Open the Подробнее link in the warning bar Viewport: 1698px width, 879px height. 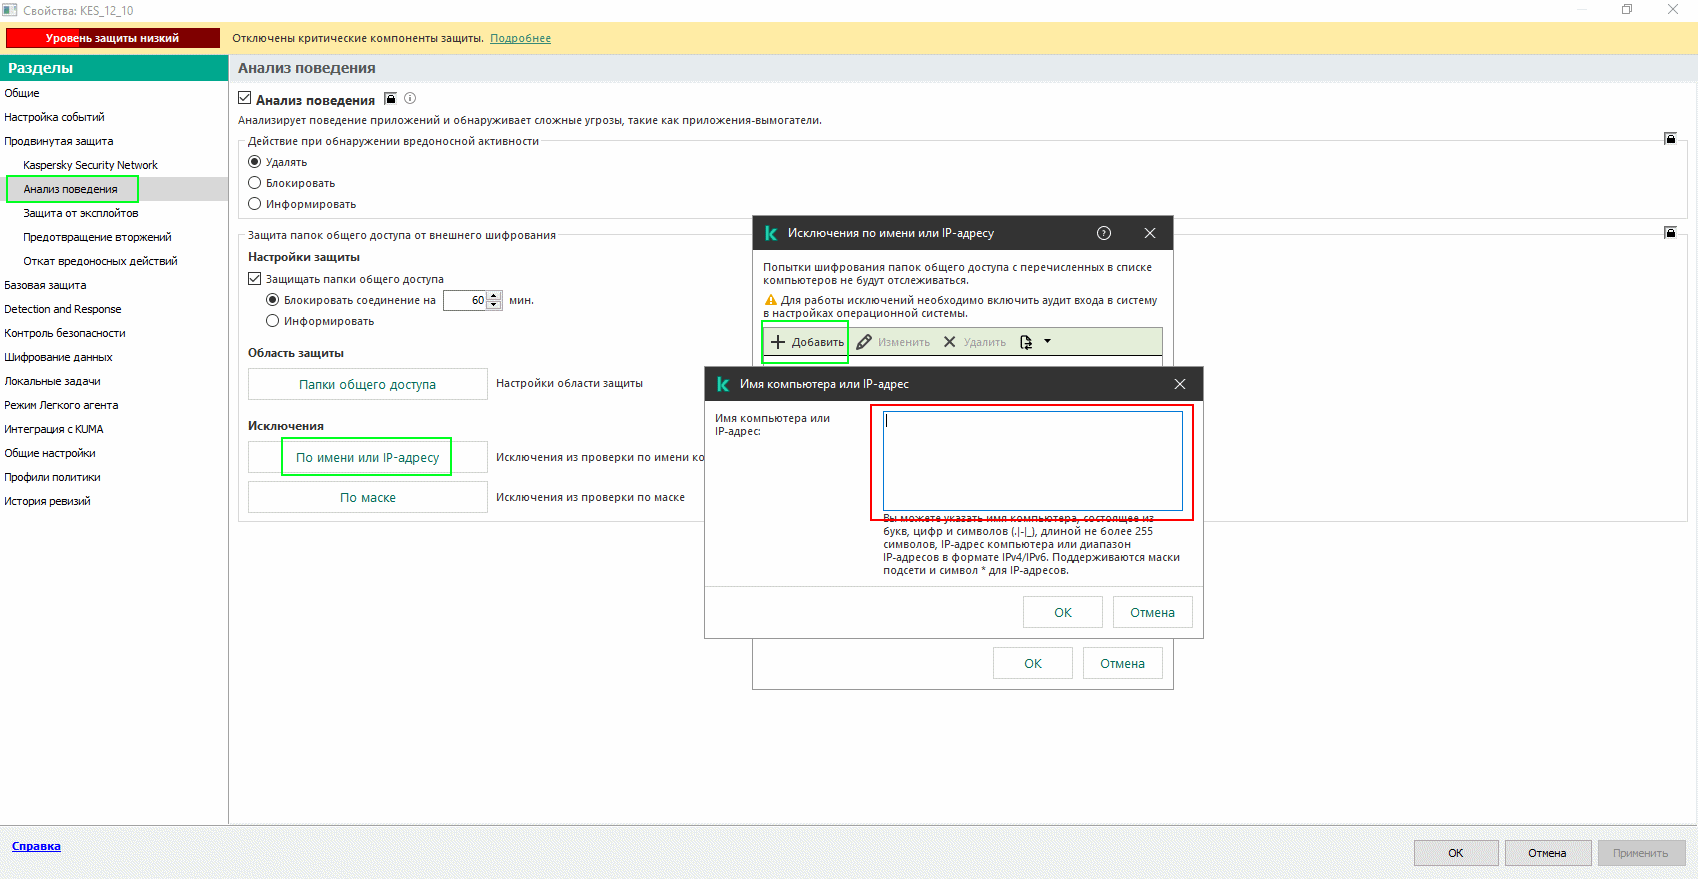click(x=520, y=38)
